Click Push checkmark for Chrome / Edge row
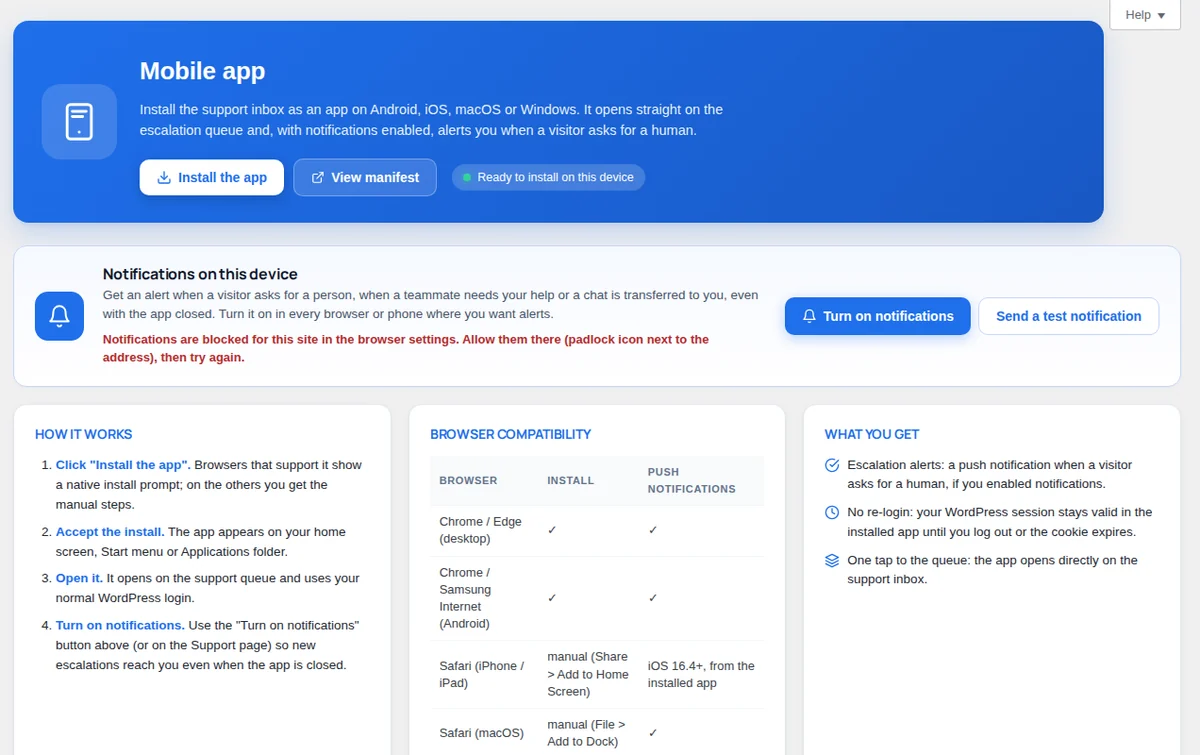1200x755 pixels. (x=653, y=530)
